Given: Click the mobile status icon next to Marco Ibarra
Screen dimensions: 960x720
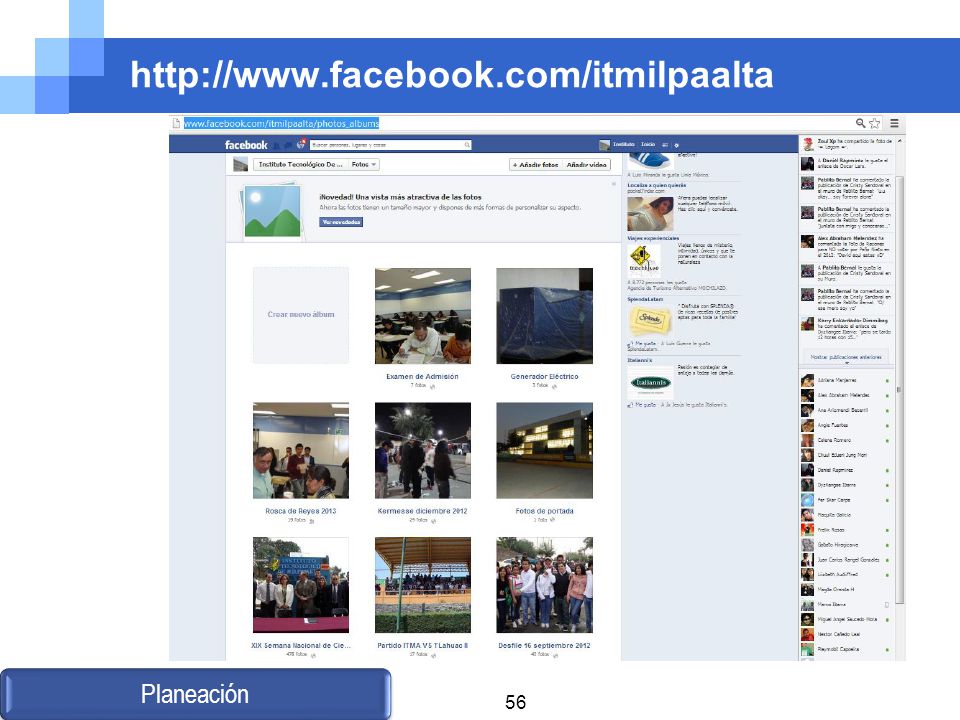Looking at the screenshot, I should point(887,605).
